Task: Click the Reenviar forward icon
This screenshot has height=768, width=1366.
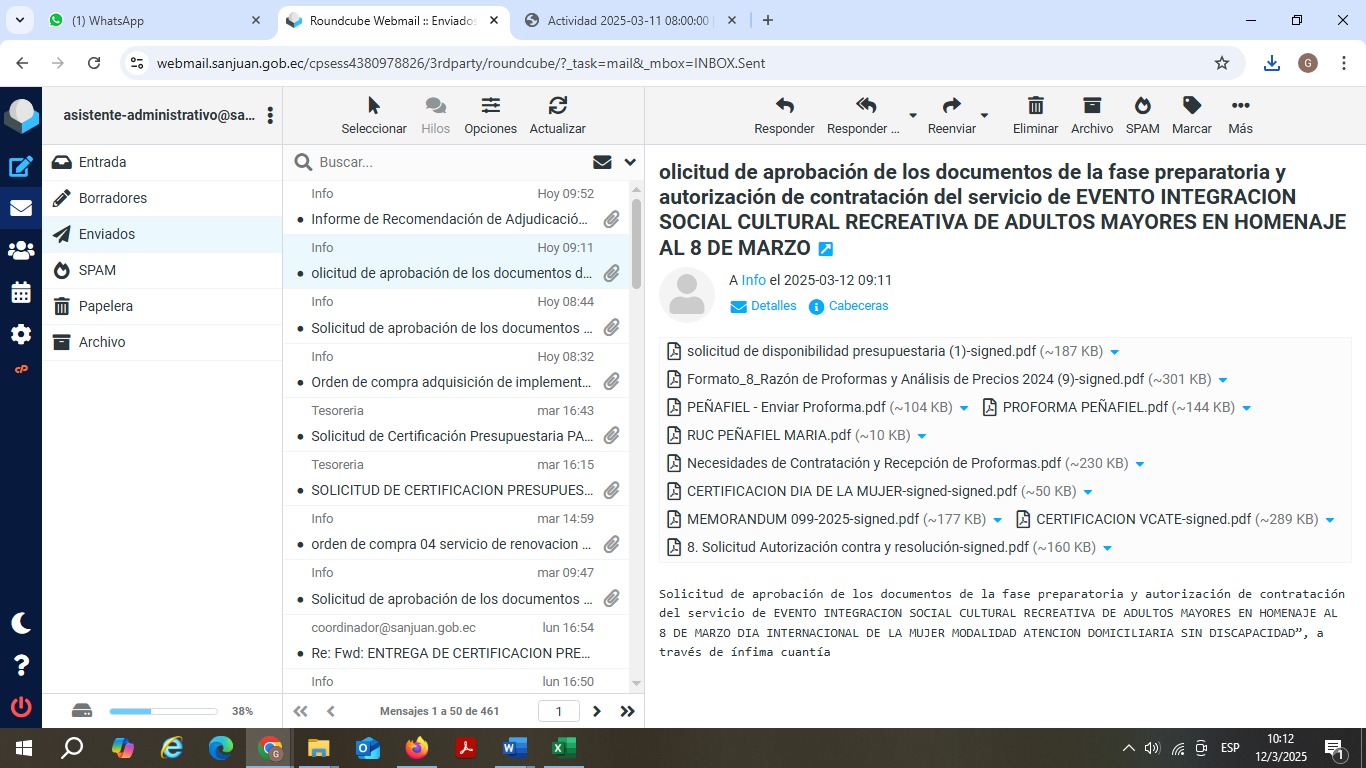Action: 951,106
